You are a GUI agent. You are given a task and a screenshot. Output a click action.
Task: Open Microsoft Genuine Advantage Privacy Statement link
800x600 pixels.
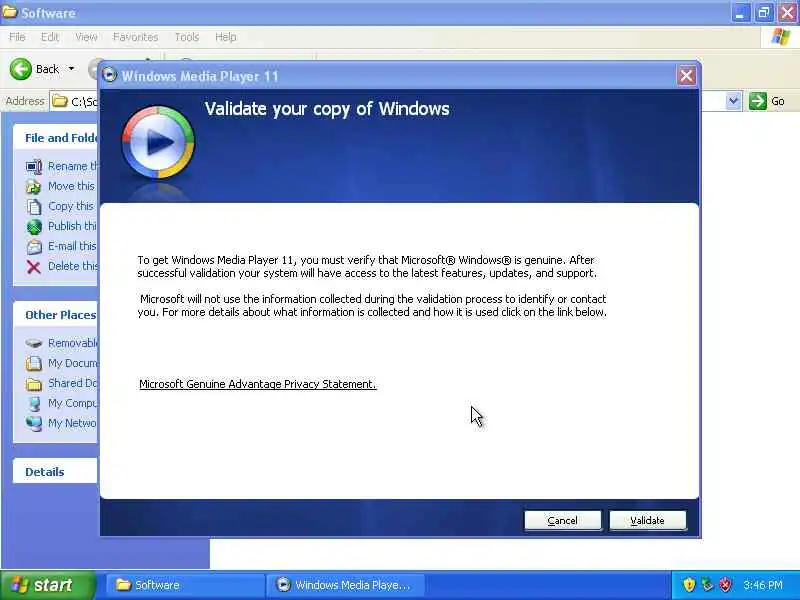[258, 384]
